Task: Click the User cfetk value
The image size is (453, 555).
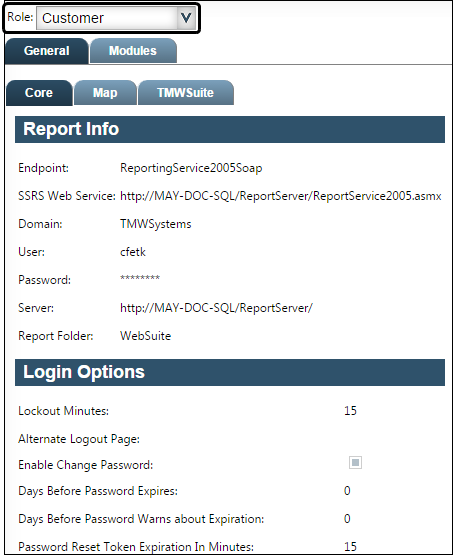Action: pos(133,252)
